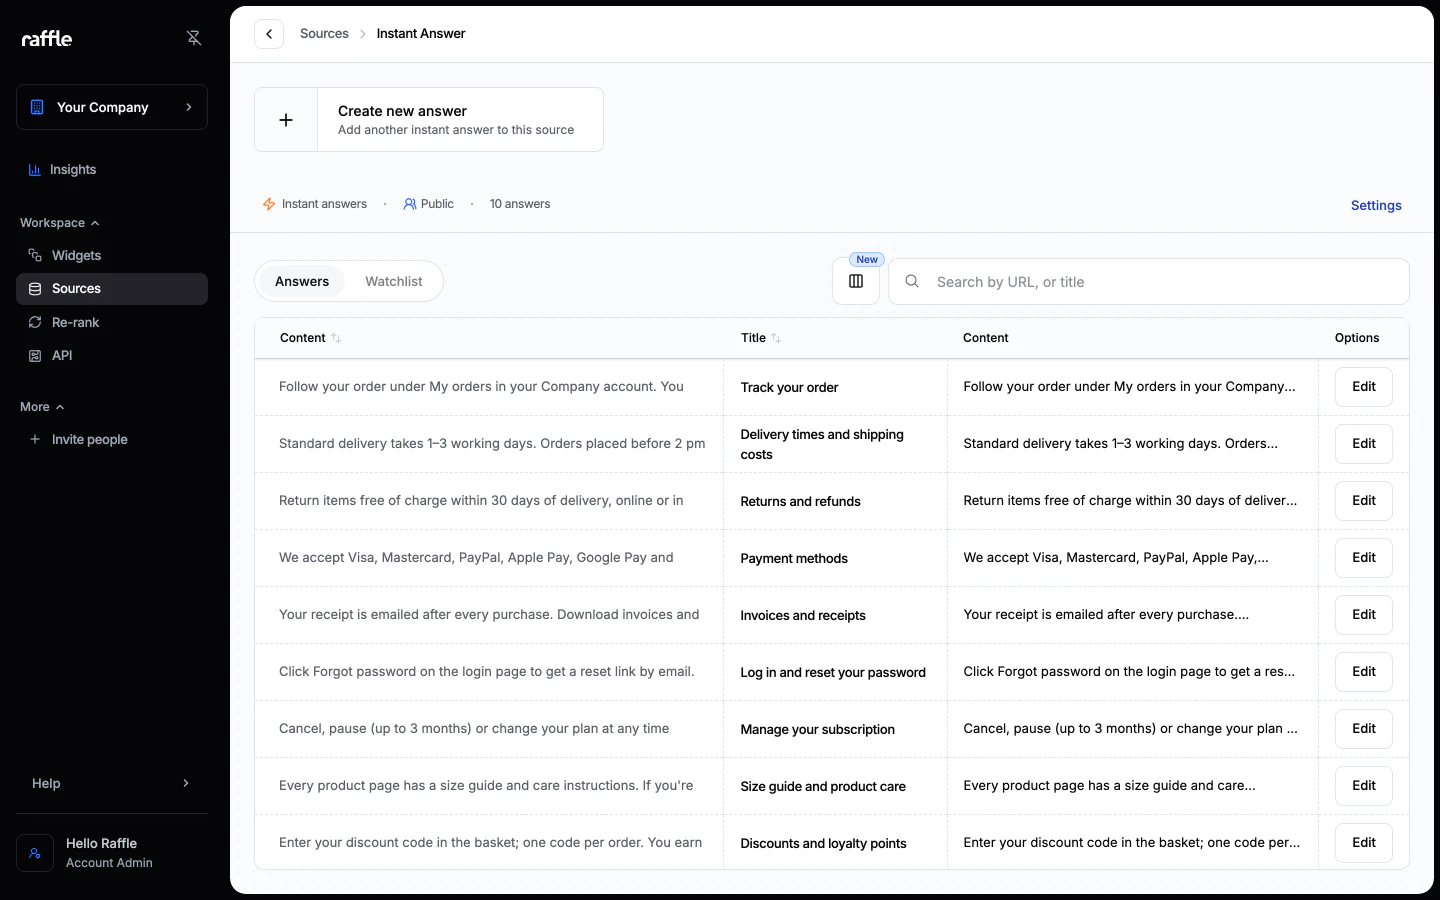
Task: Click the Sources database icon
Action: click(x=35, y=289)
